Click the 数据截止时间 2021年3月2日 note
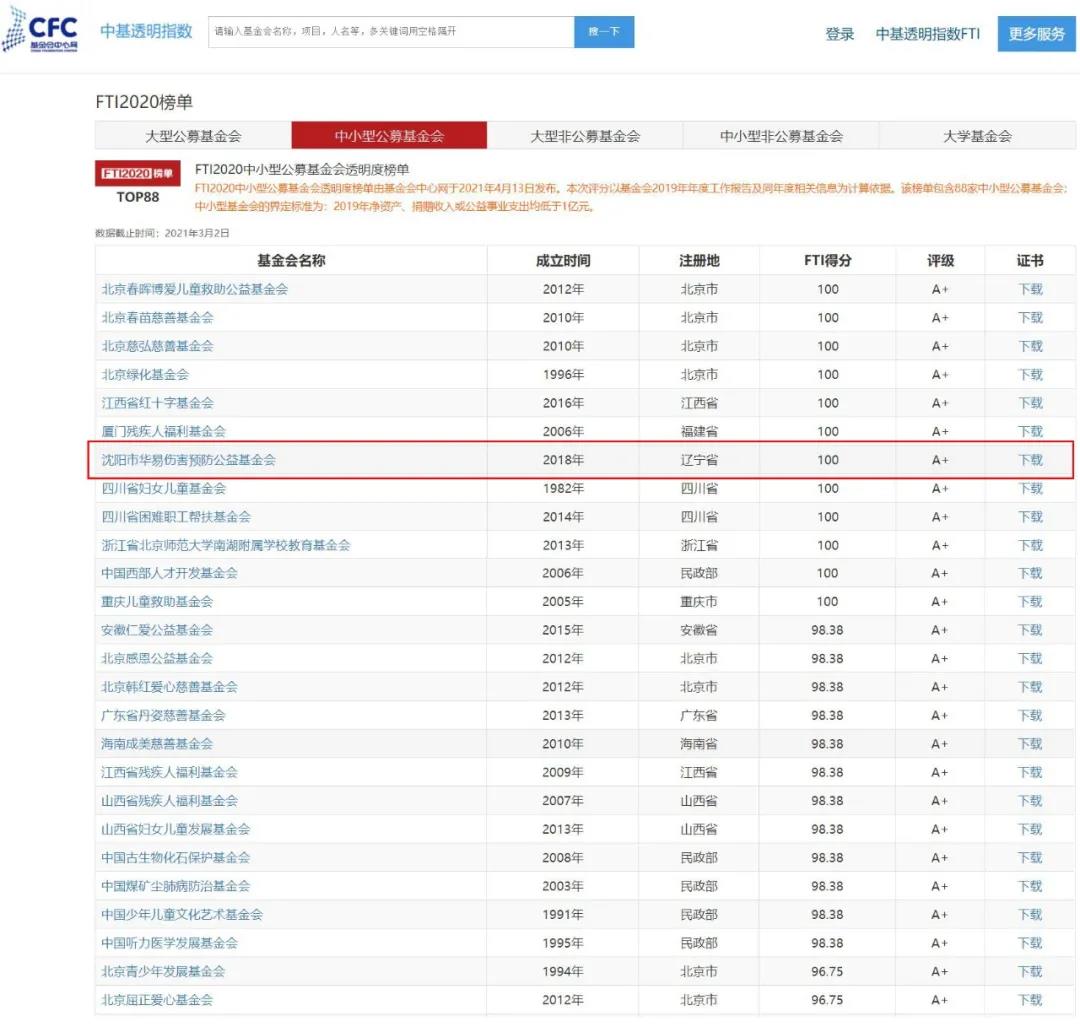1080x1027 pixels. [x=162, y=233]
